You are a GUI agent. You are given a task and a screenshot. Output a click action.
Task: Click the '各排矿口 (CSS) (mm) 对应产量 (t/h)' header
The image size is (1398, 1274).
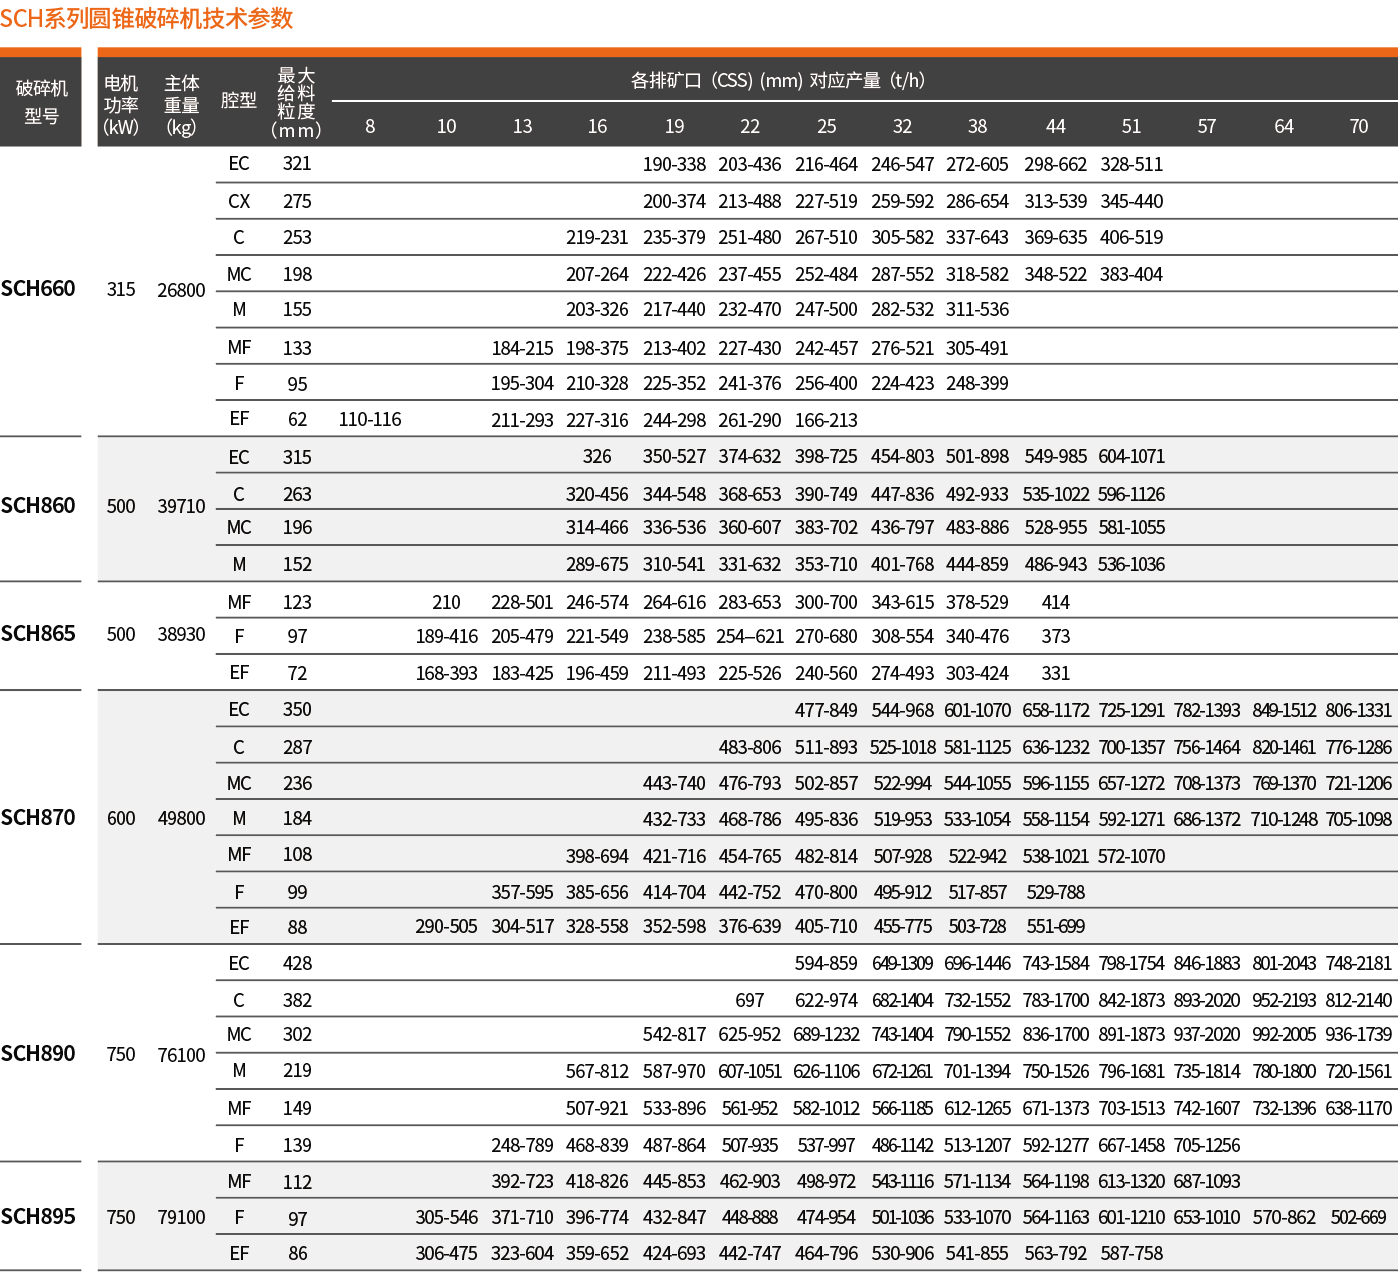[x=778, y=80]
